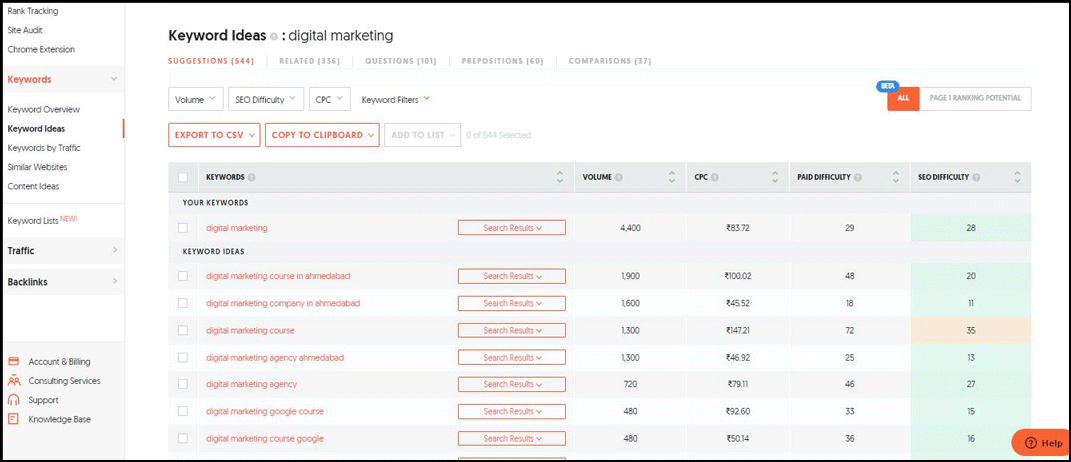1071x462 pixels.
Task: Expand the Traffic sidebar section
Action: (x=62, y=251)
